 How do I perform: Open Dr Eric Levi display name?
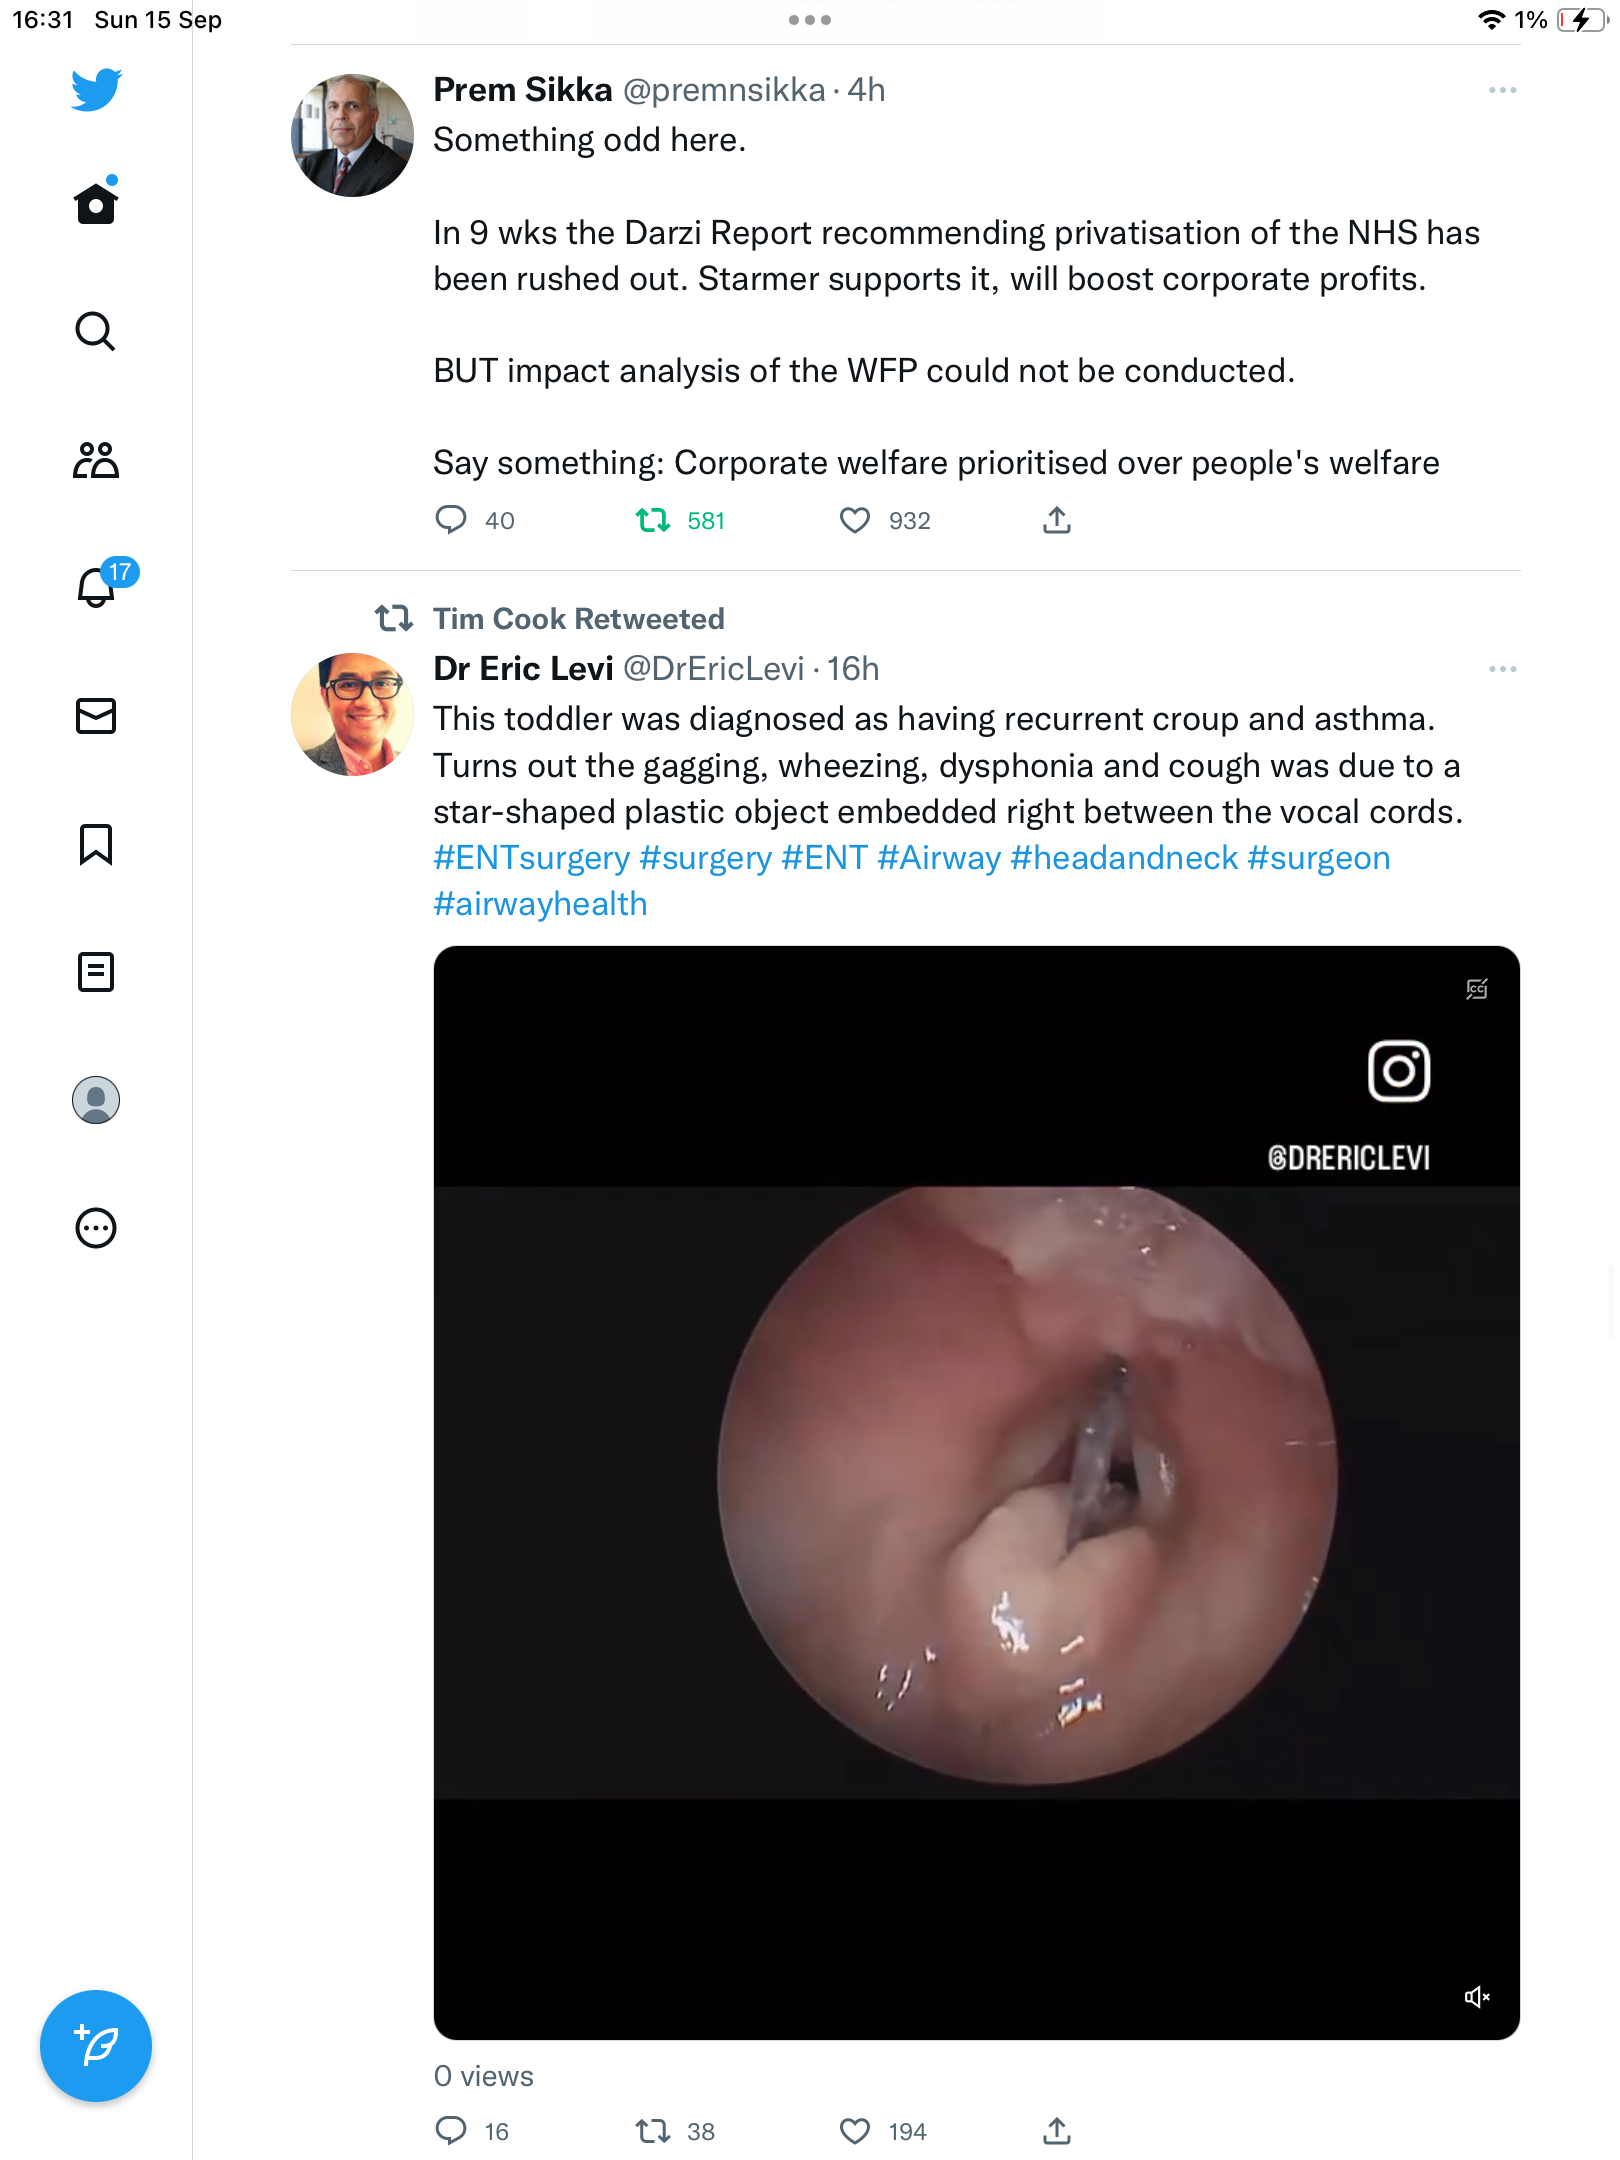click(x=523, y=669)
